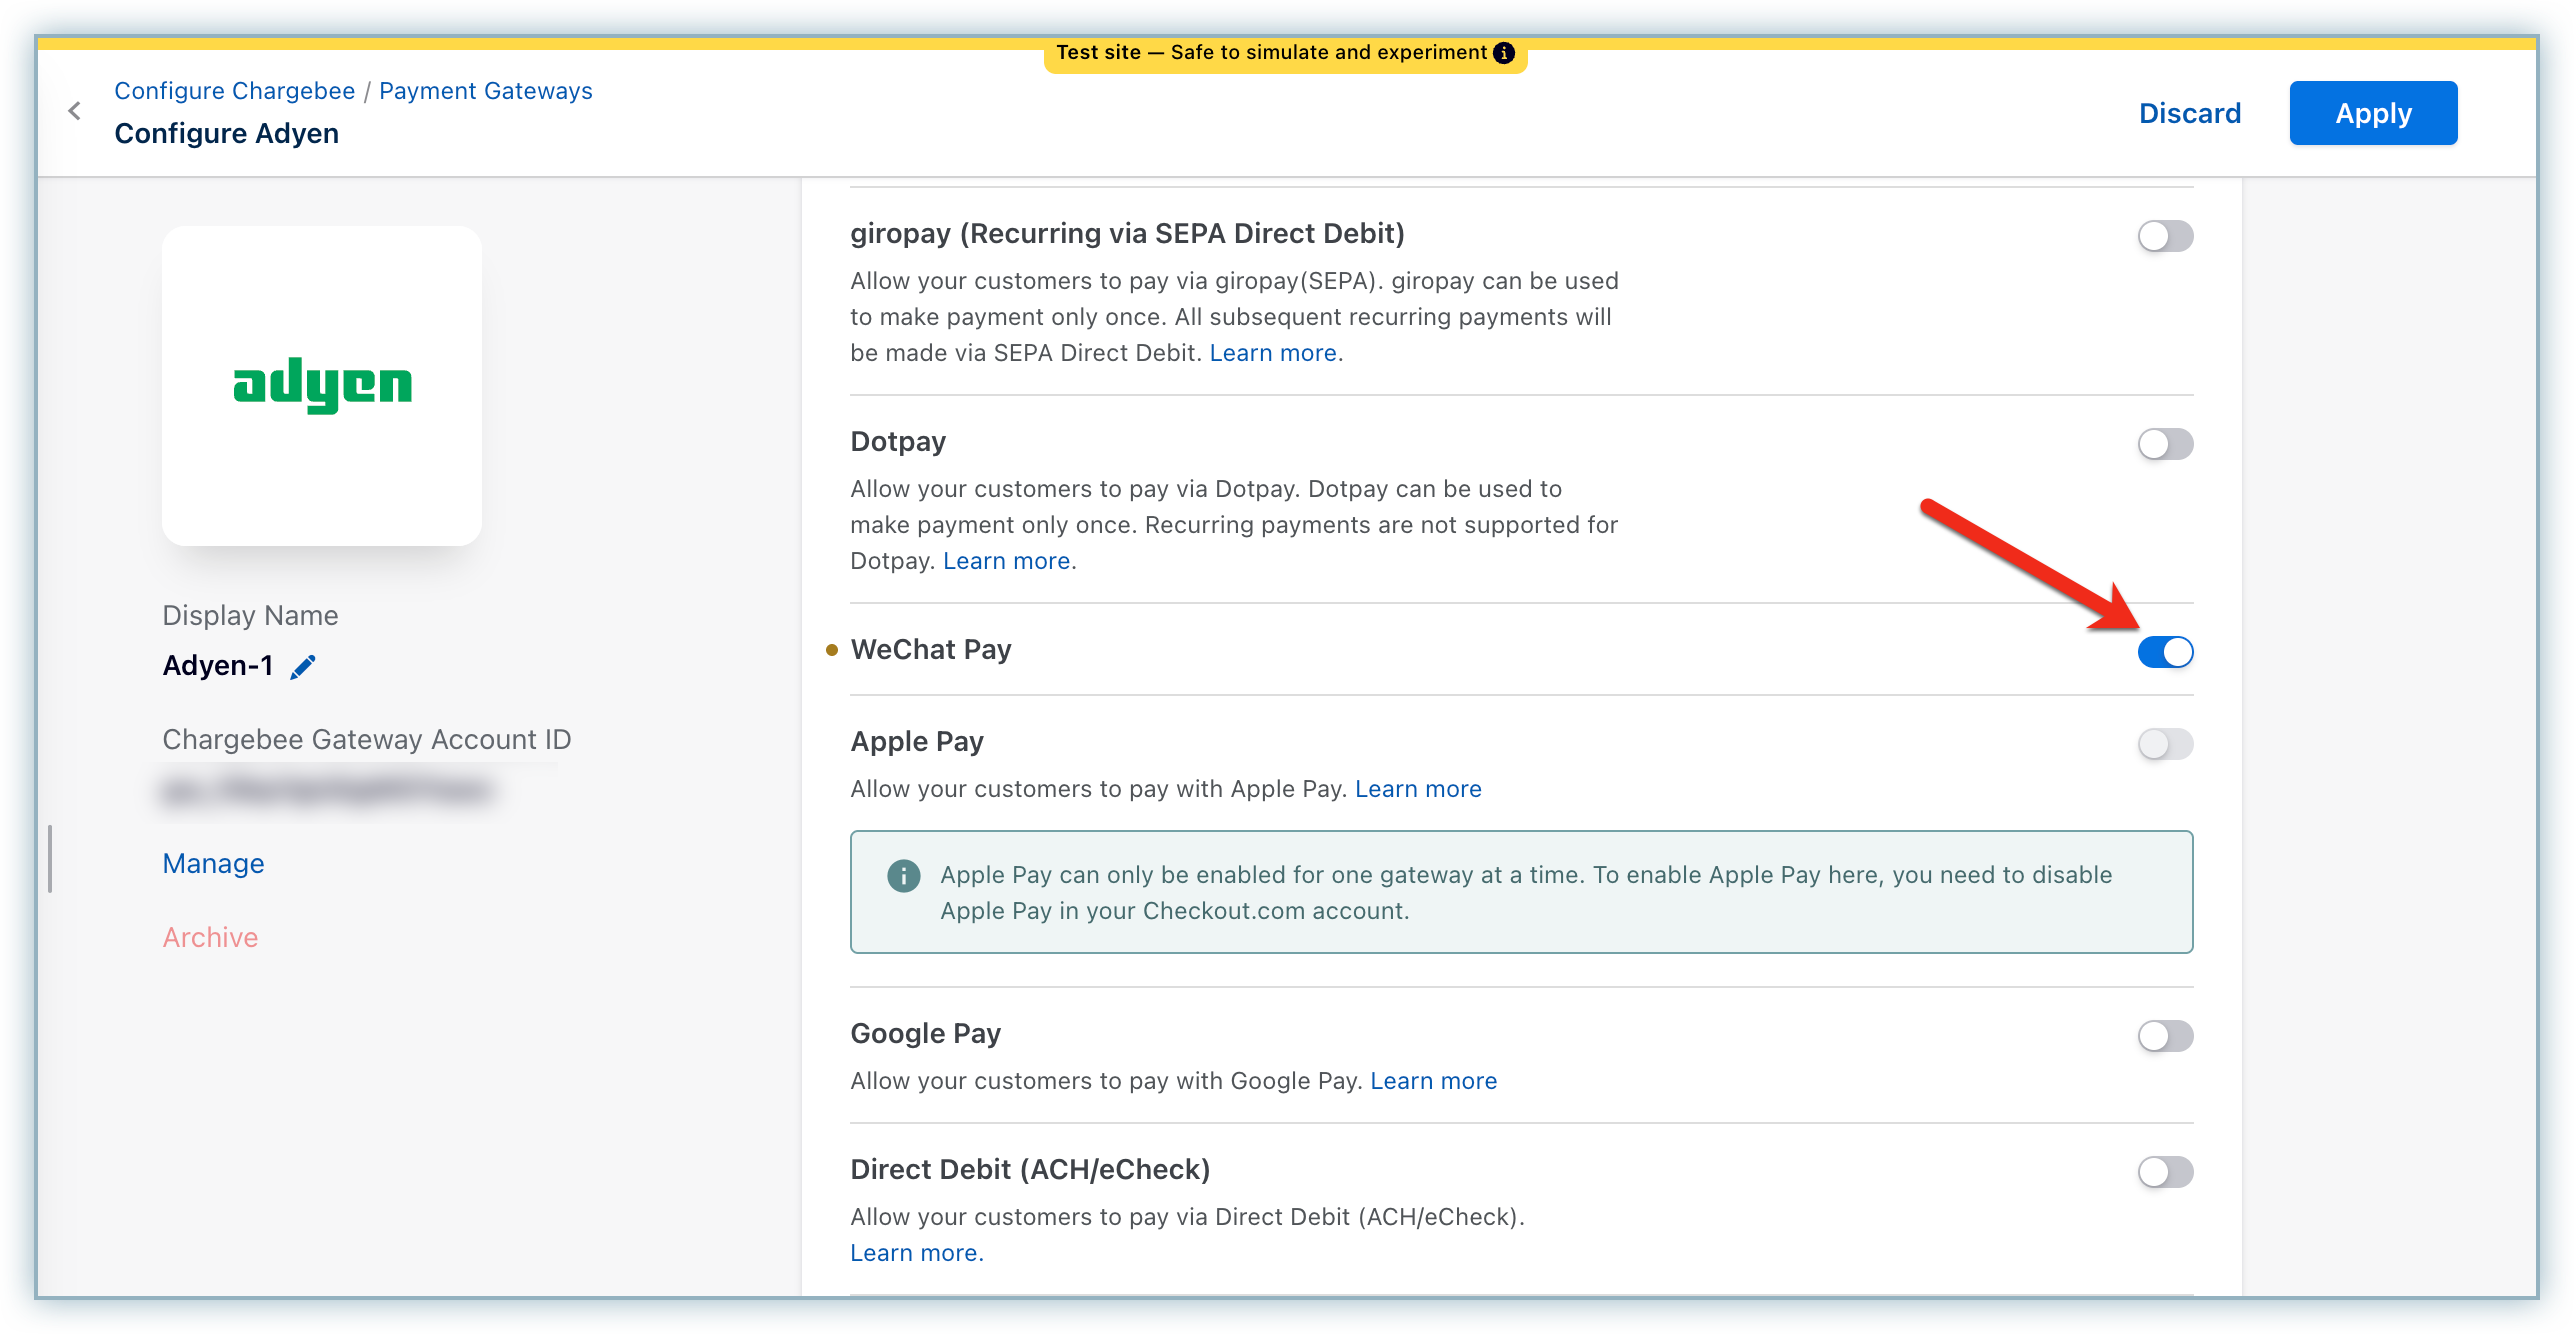Screen dimensions: 2574x1334
Task: Disable the WeChat Pay toggle
Action: point(2165,652)
